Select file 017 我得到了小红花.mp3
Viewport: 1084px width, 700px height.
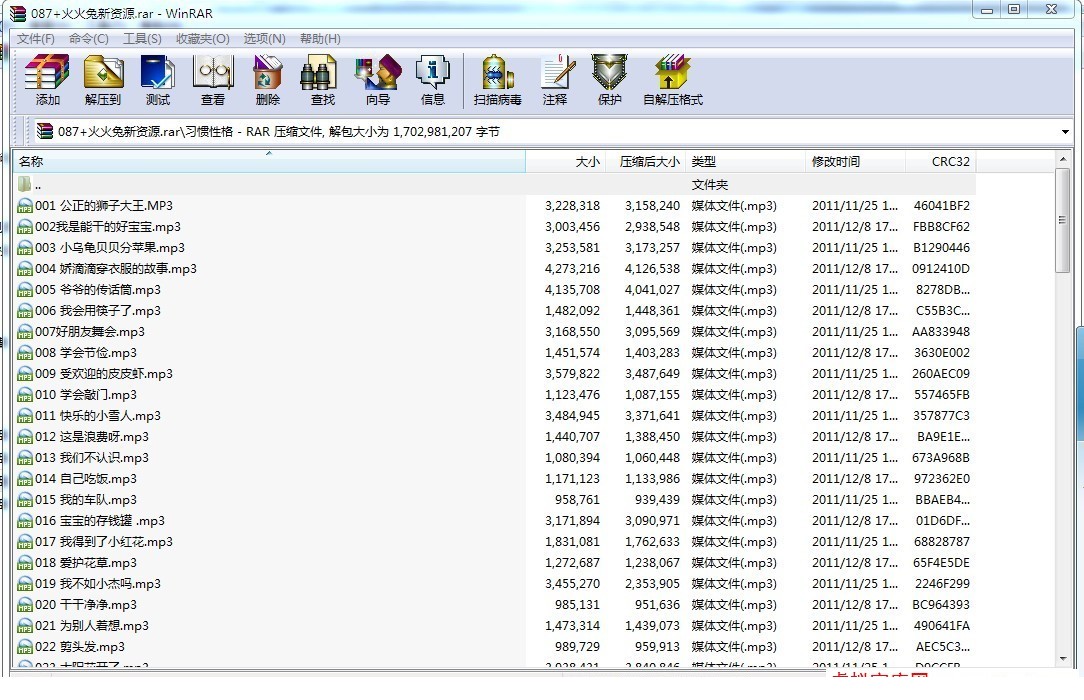[x=104, y=542]
